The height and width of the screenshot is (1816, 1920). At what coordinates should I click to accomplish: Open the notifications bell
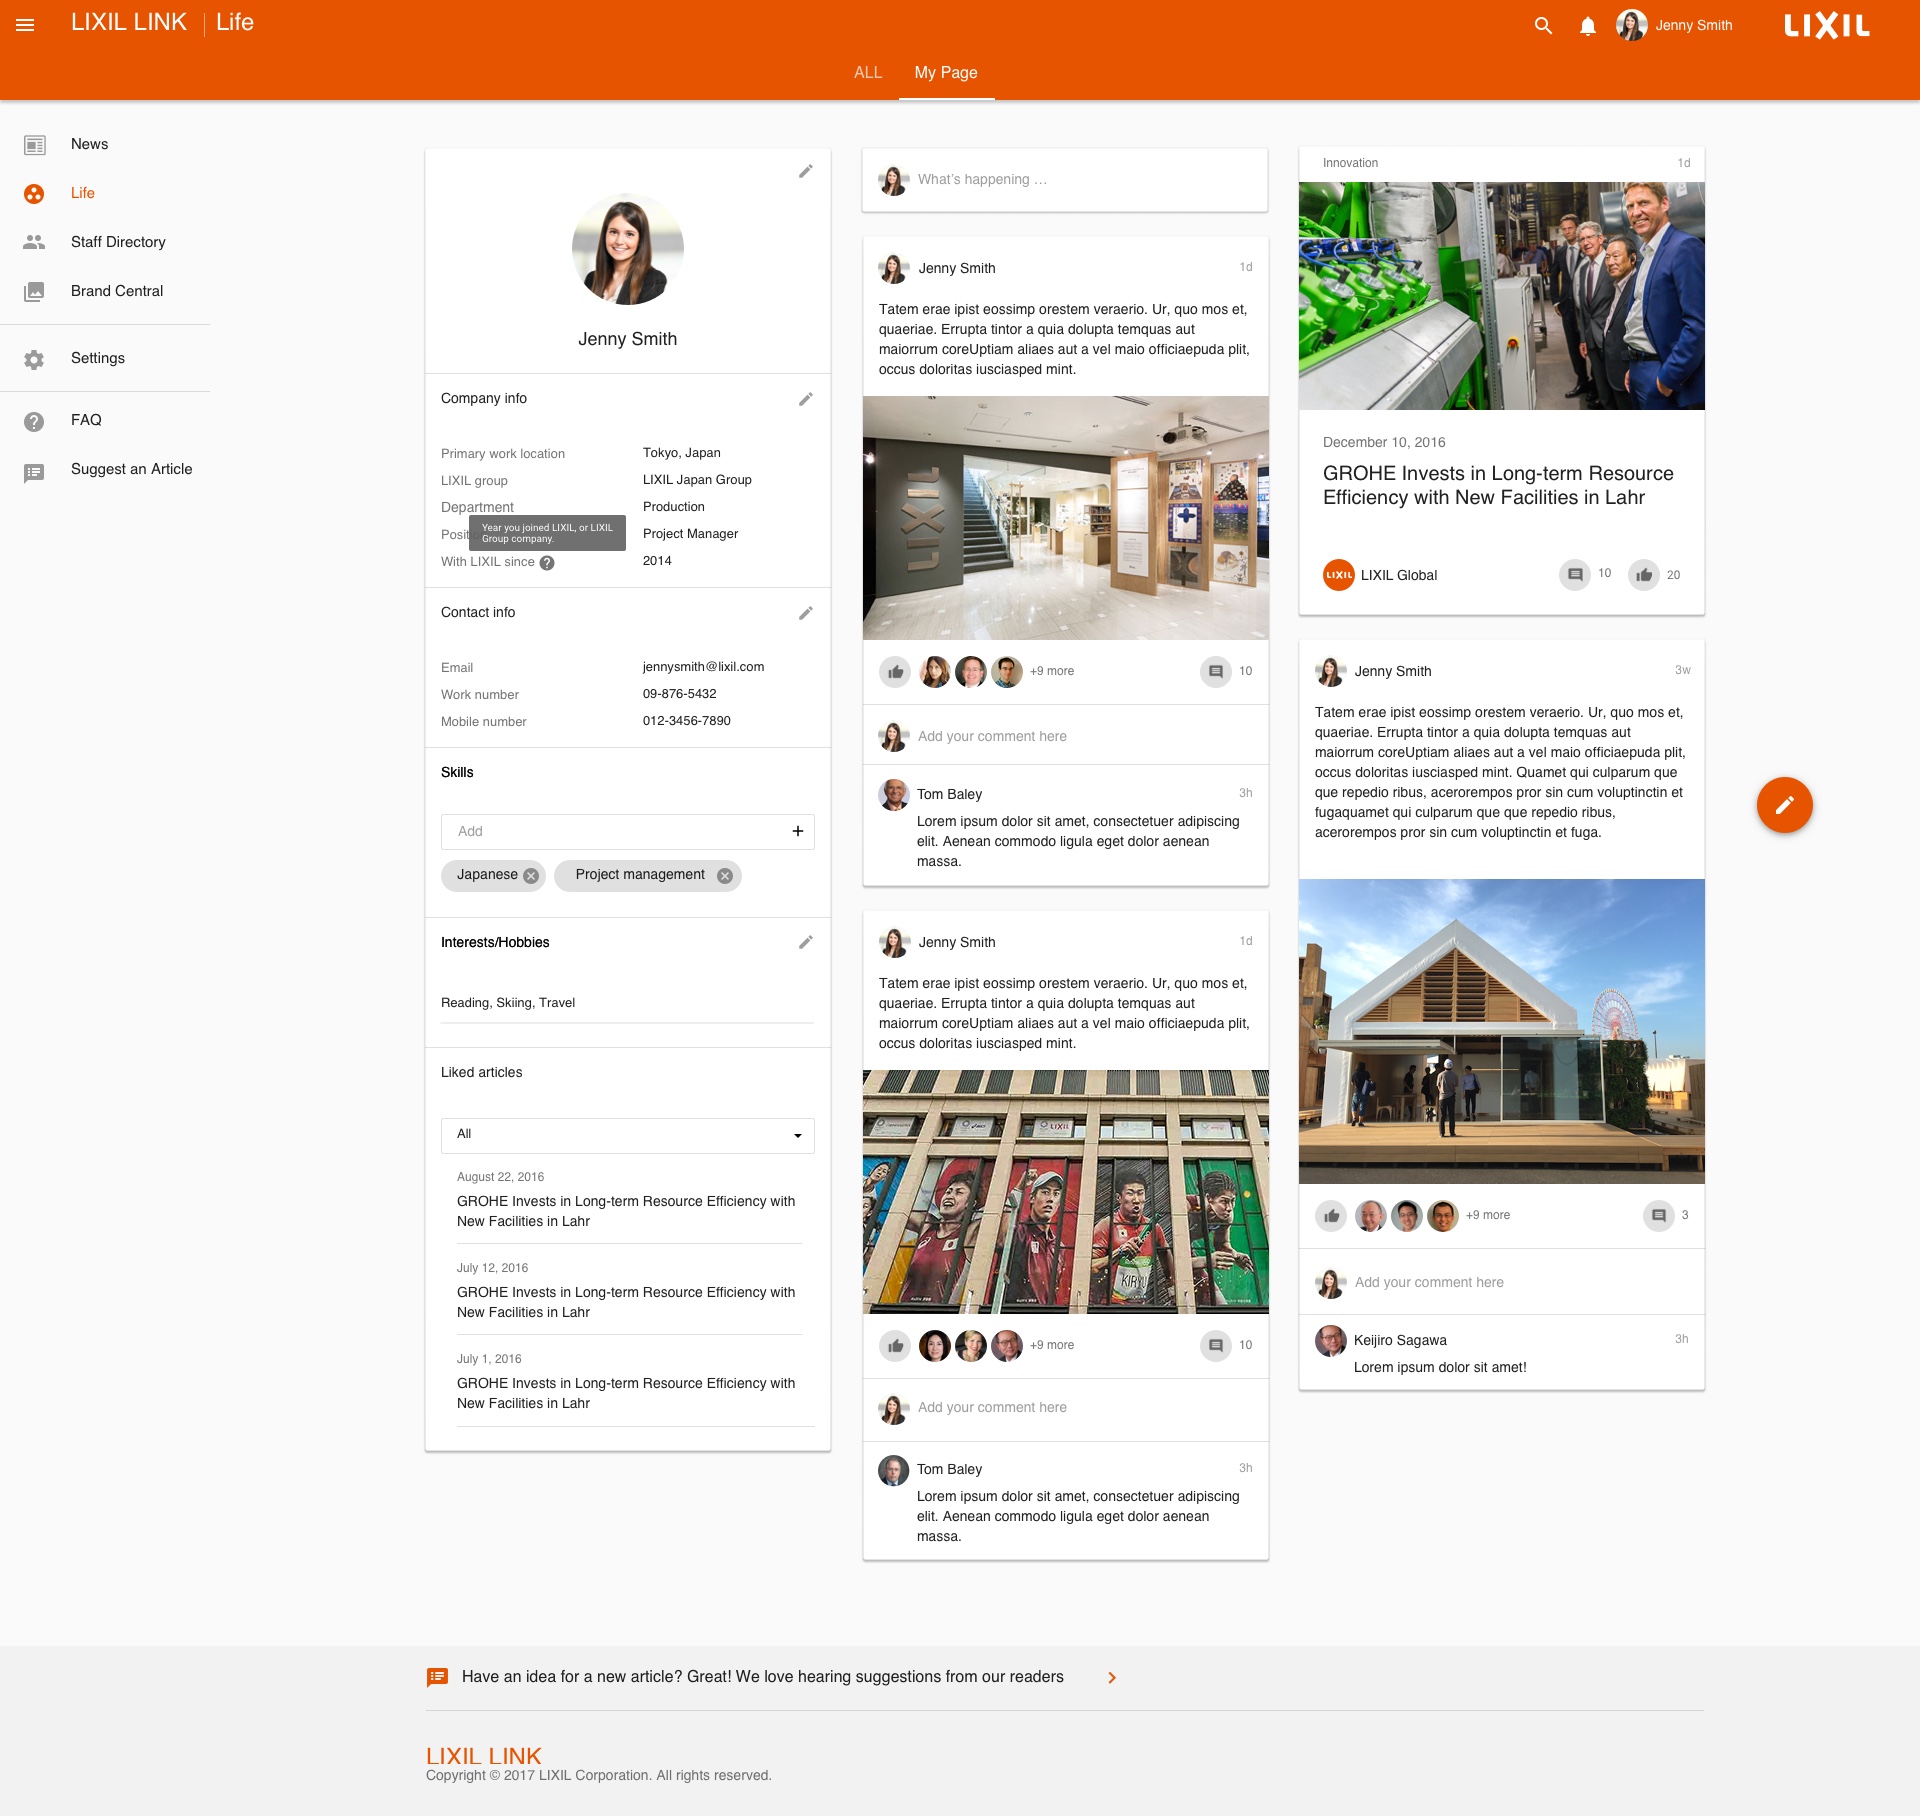point(1587,26)
